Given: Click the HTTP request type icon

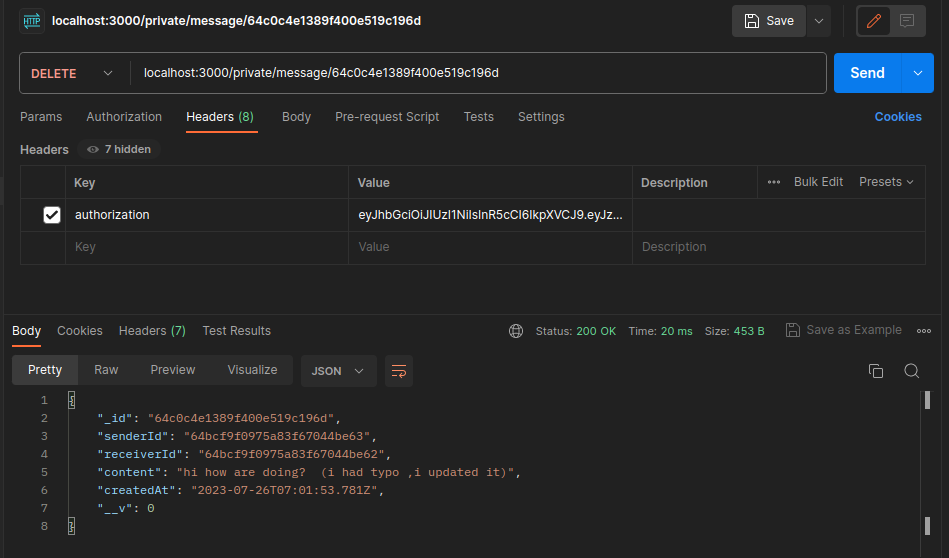Looking at the screenshot, I should (x=31, y=21).
